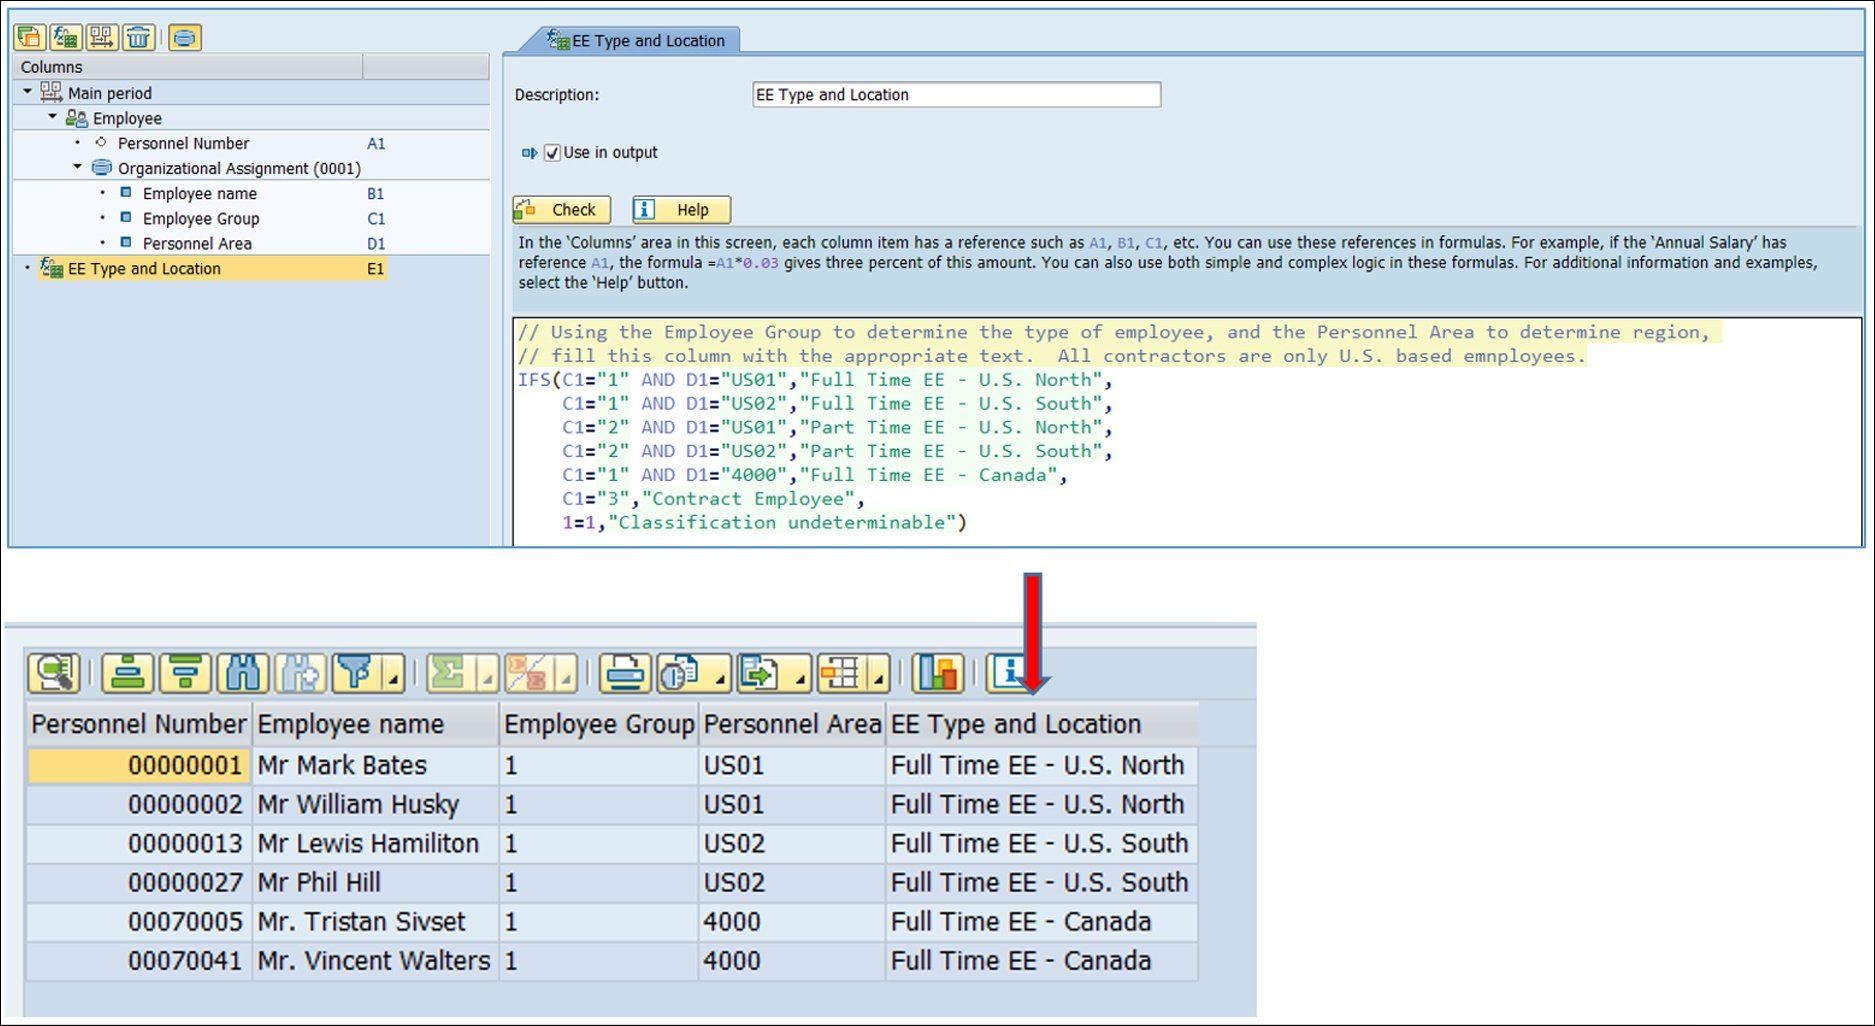Click the Find binoculars icon above the grid
This screenshot has height=1026, width=1875.
coord(245,673)
